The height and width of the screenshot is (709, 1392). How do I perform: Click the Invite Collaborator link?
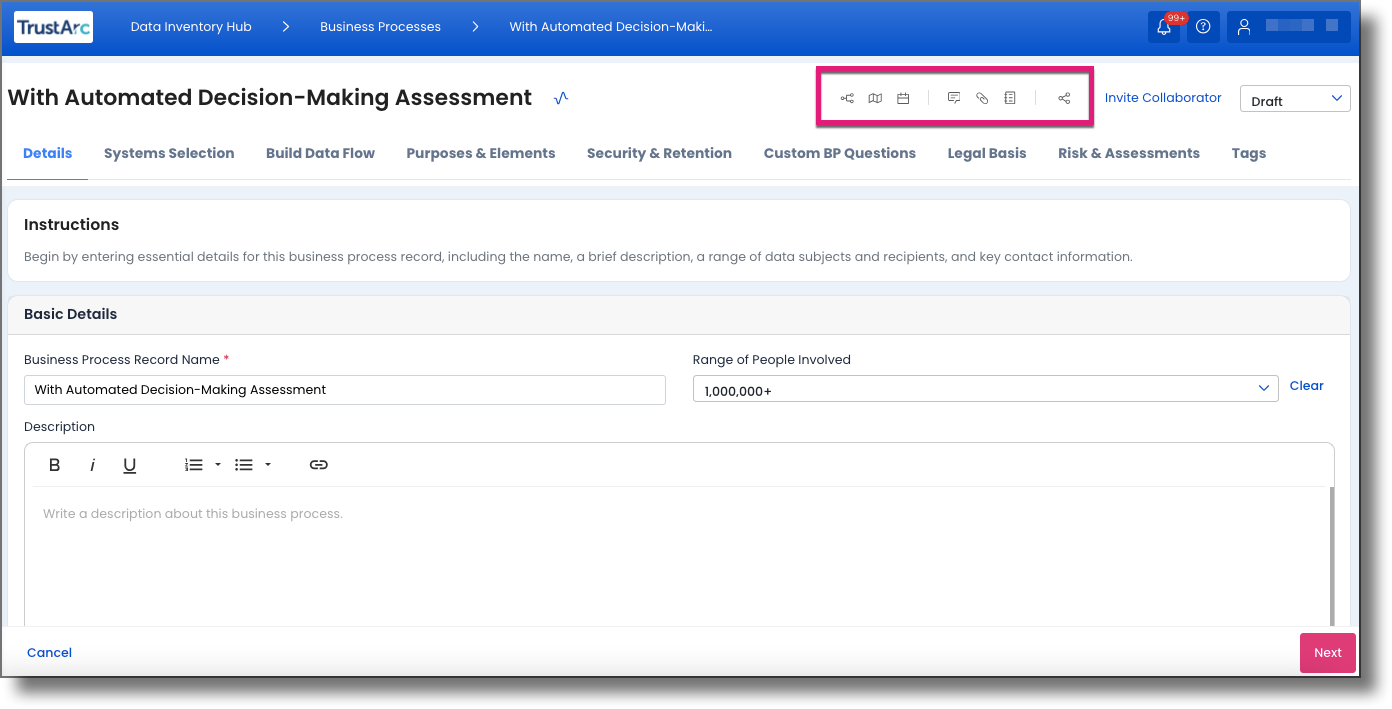(x=1163, y=97)
